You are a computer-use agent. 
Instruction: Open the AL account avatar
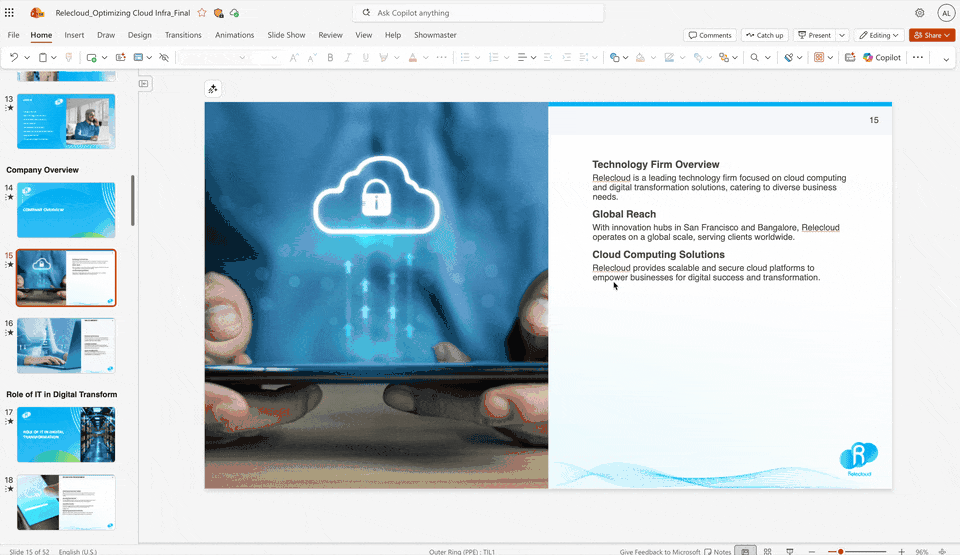(946, 13)
